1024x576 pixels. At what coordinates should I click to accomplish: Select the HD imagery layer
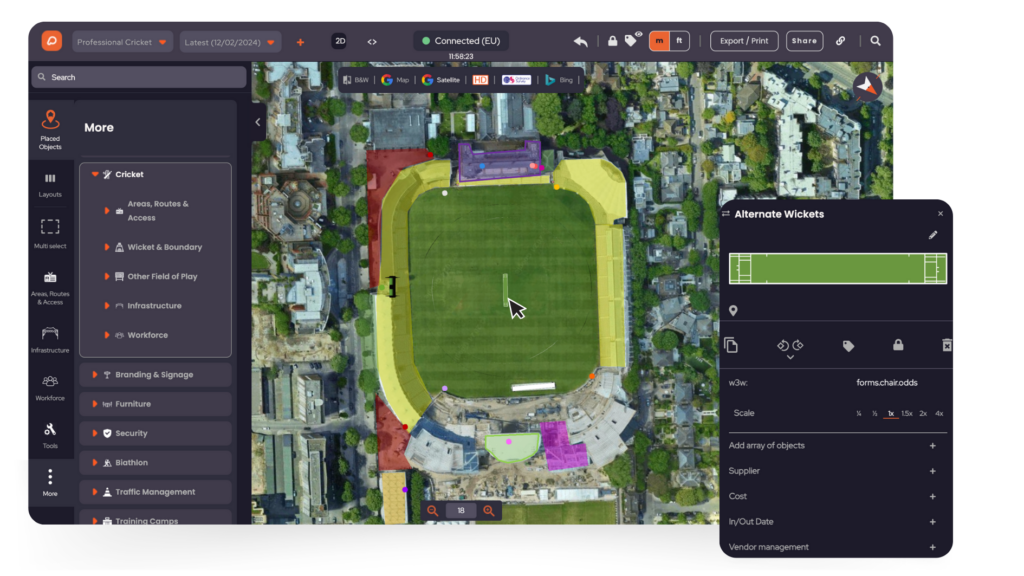click(x=480, y=80)
